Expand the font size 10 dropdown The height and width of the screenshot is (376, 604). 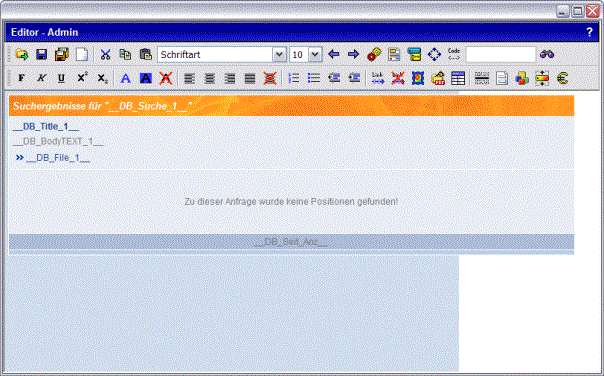(305, 54)
